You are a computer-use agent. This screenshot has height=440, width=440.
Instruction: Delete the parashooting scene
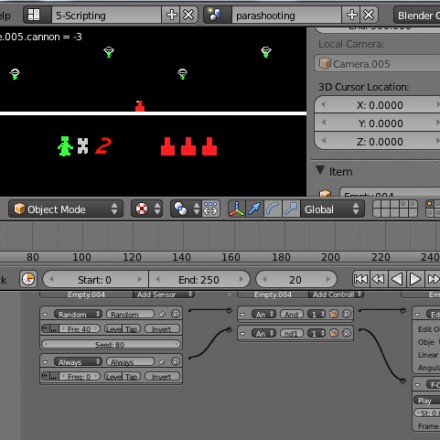[369, 15]
